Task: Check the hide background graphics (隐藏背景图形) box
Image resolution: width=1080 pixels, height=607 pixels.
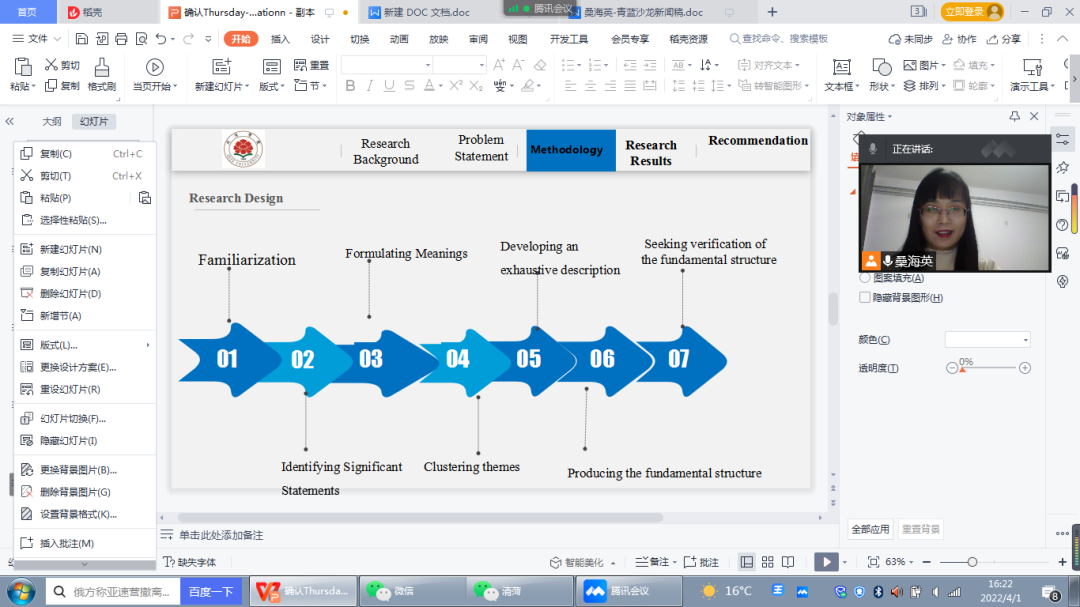Action: [865, 297]
